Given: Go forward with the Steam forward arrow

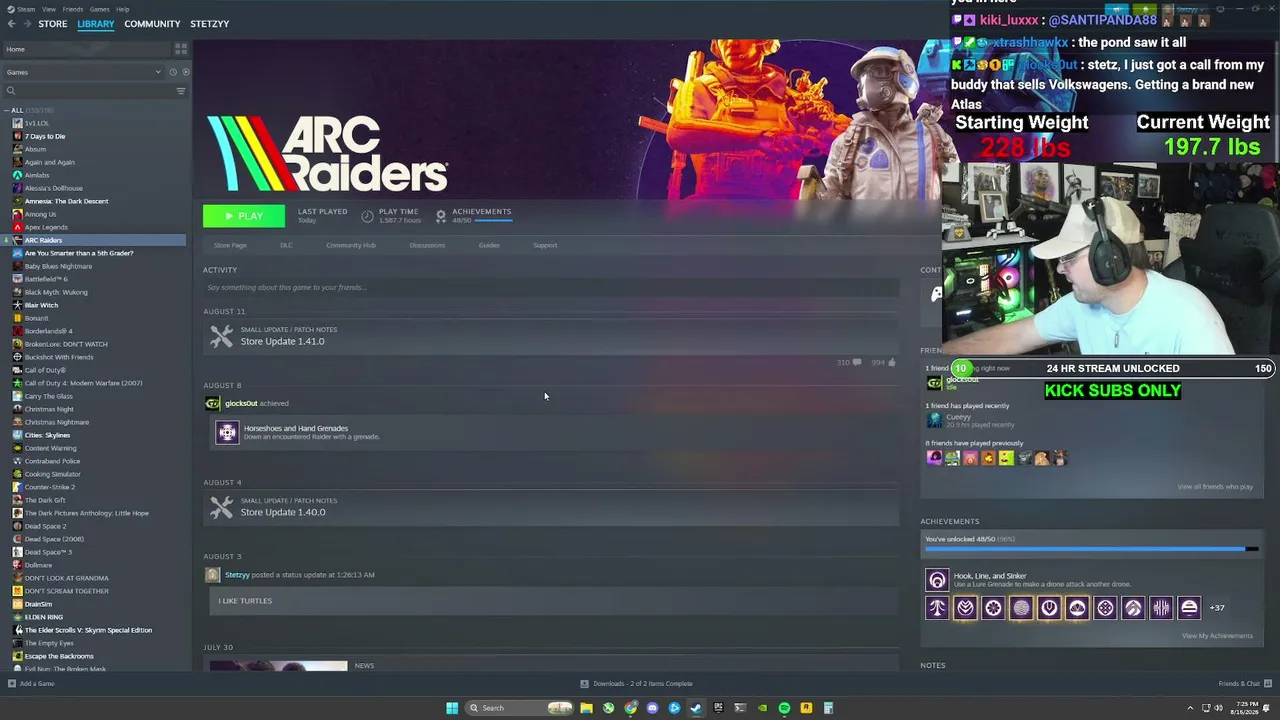Looking at the screenshot, I should 26,24.
